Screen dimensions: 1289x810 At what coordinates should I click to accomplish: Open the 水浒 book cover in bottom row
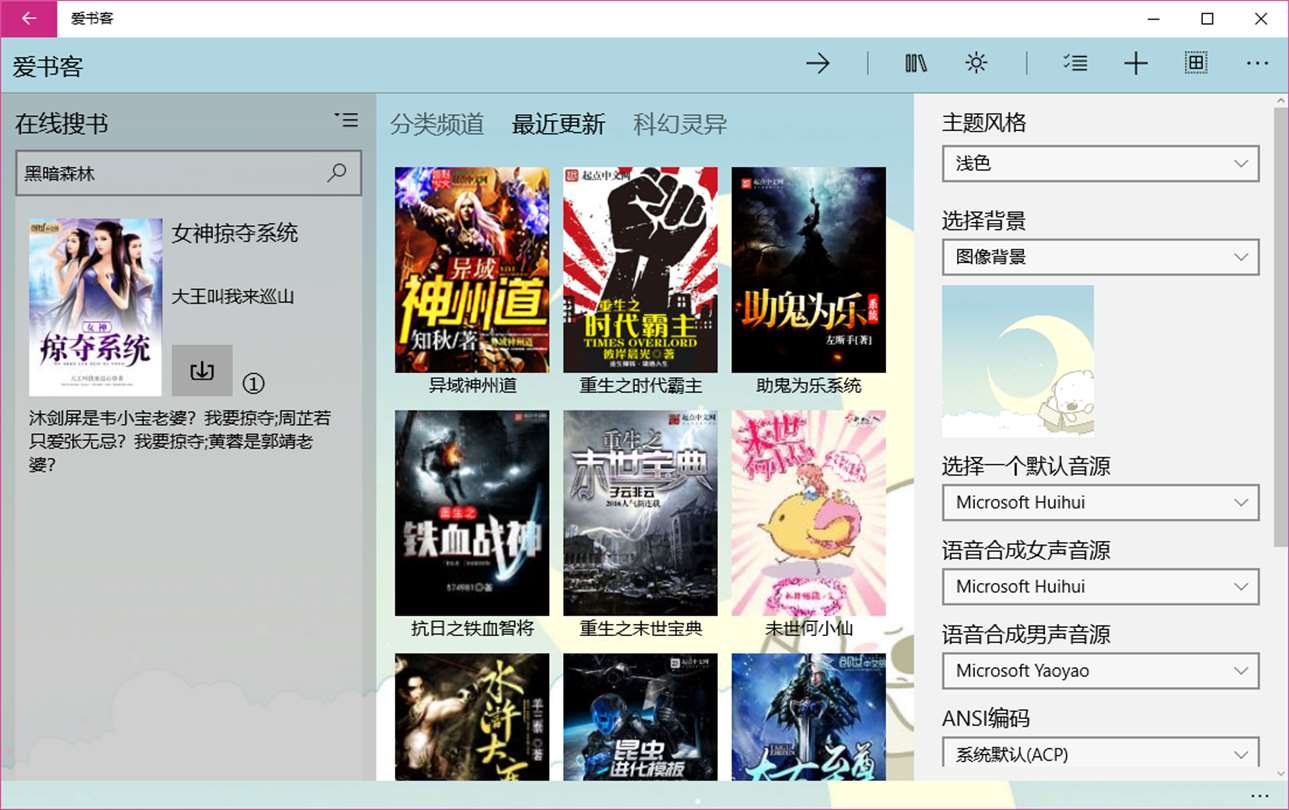(x=472, y=717)
